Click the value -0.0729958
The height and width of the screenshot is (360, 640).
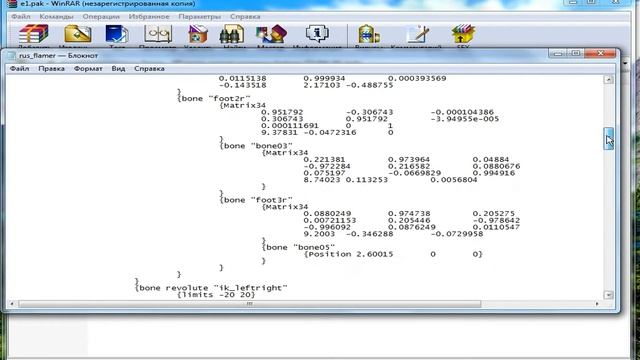[x=457, y=234]
